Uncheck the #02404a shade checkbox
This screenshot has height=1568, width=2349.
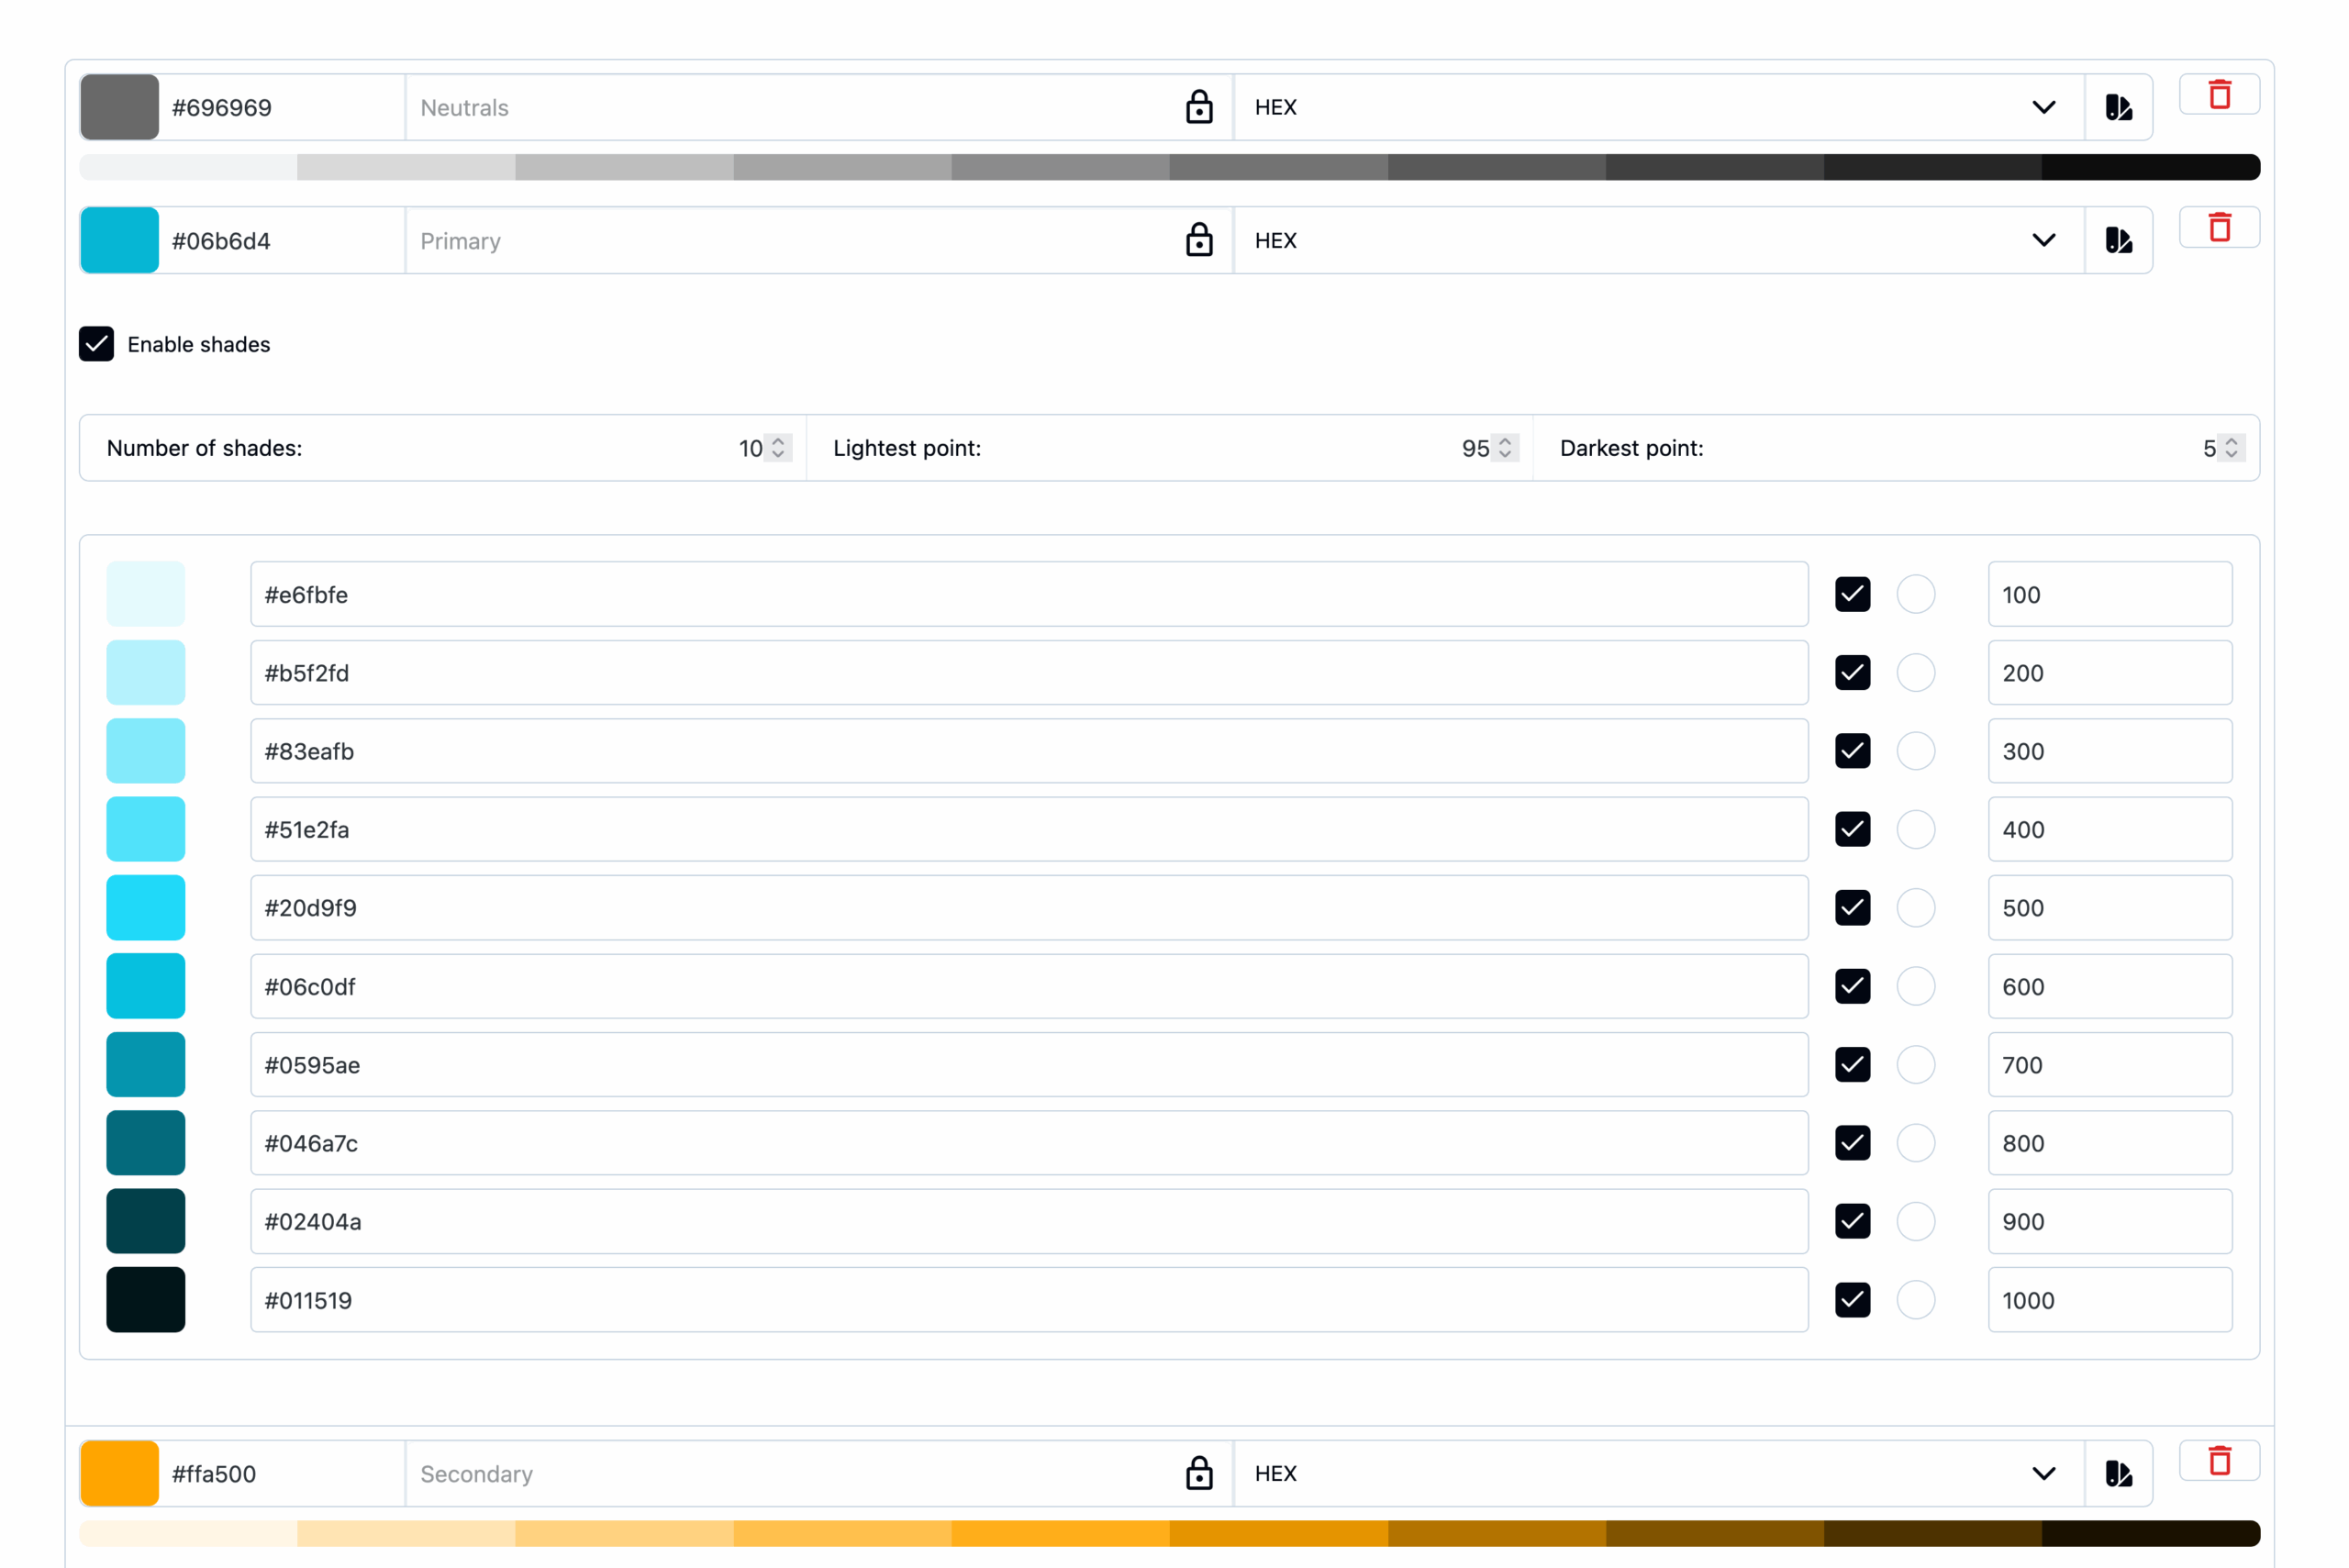(x=1852, y=1221)
